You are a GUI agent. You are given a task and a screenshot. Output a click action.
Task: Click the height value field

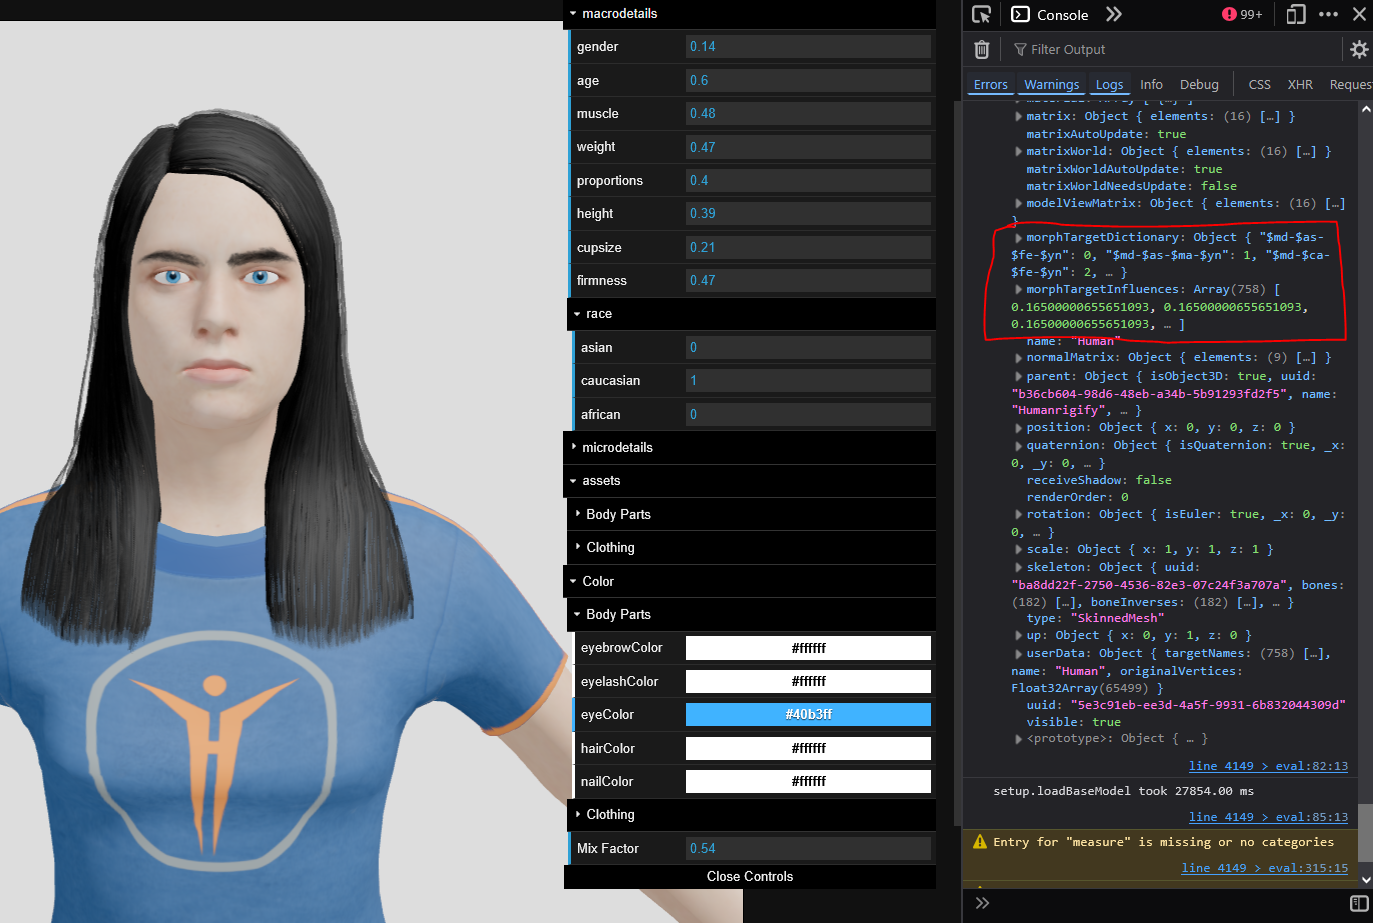tap(808, 214)
